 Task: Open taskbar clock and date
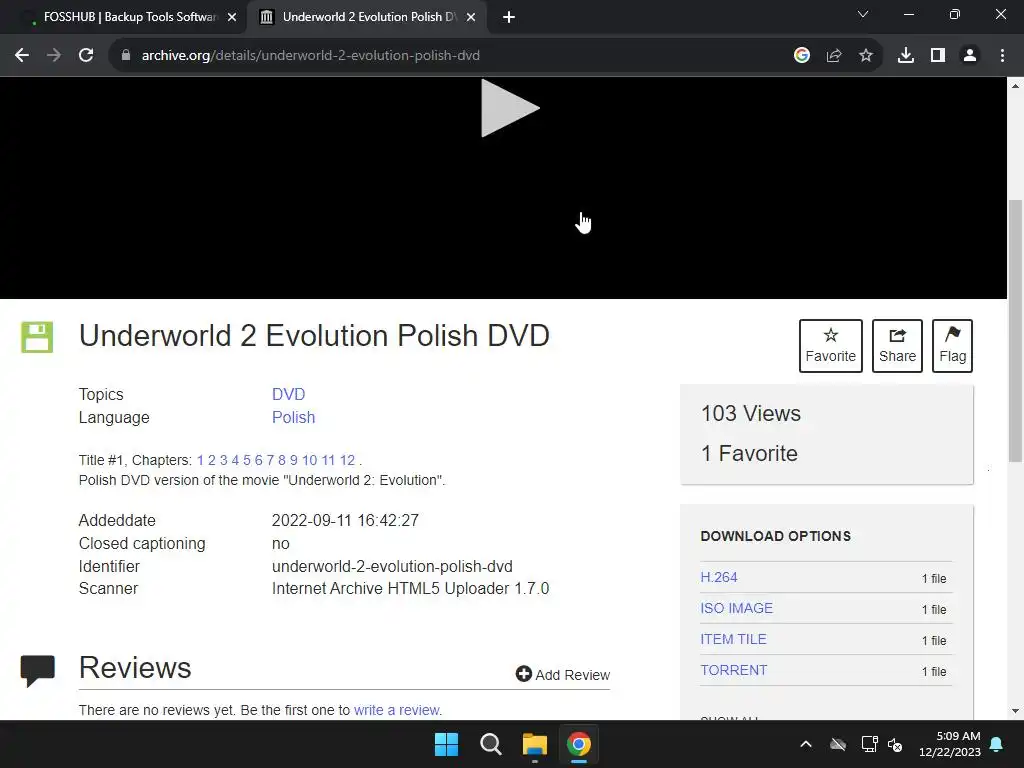pos(950,744)
